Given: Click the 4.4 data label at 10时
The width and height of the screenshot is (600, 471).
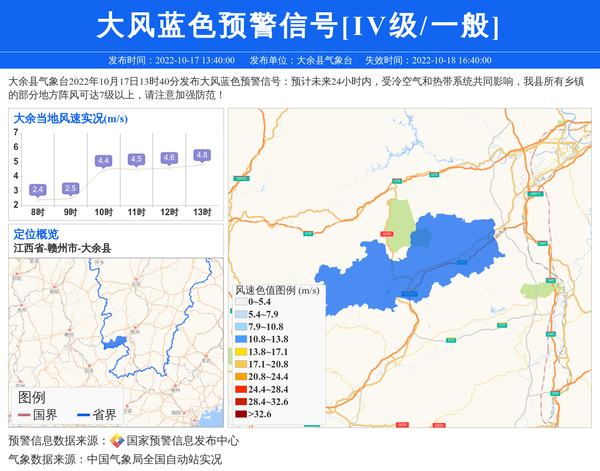Looking at the screenshot, I should (x=103, y=160).
